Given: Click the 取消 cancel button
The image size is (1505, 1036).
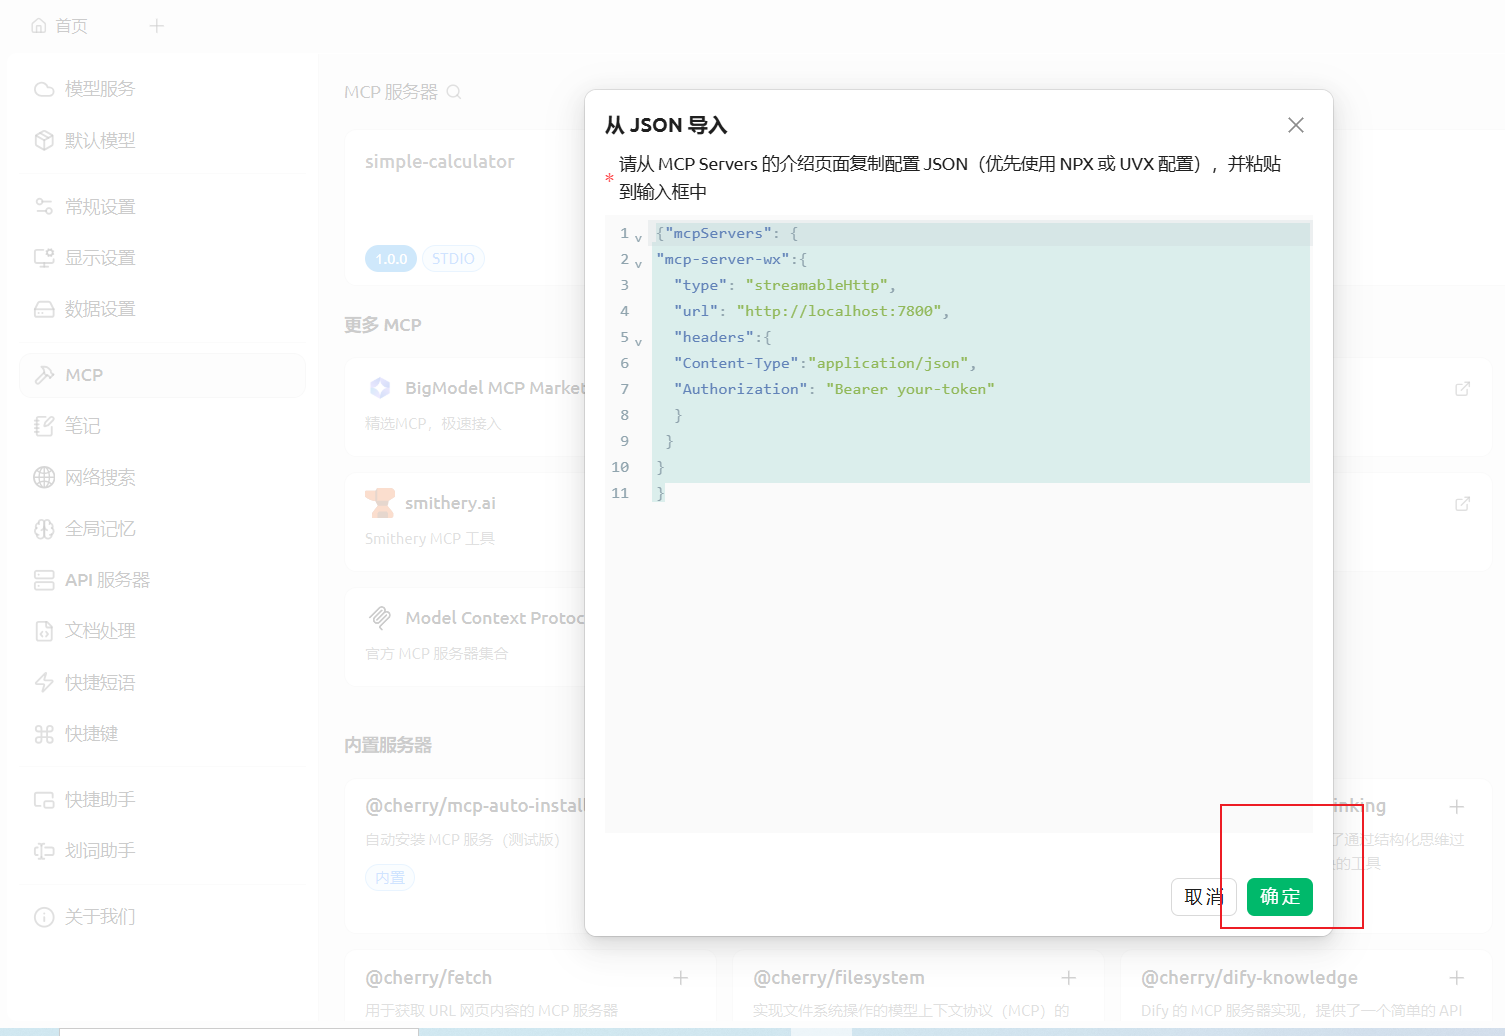Looking at the screenshot, I should 1203,897.
